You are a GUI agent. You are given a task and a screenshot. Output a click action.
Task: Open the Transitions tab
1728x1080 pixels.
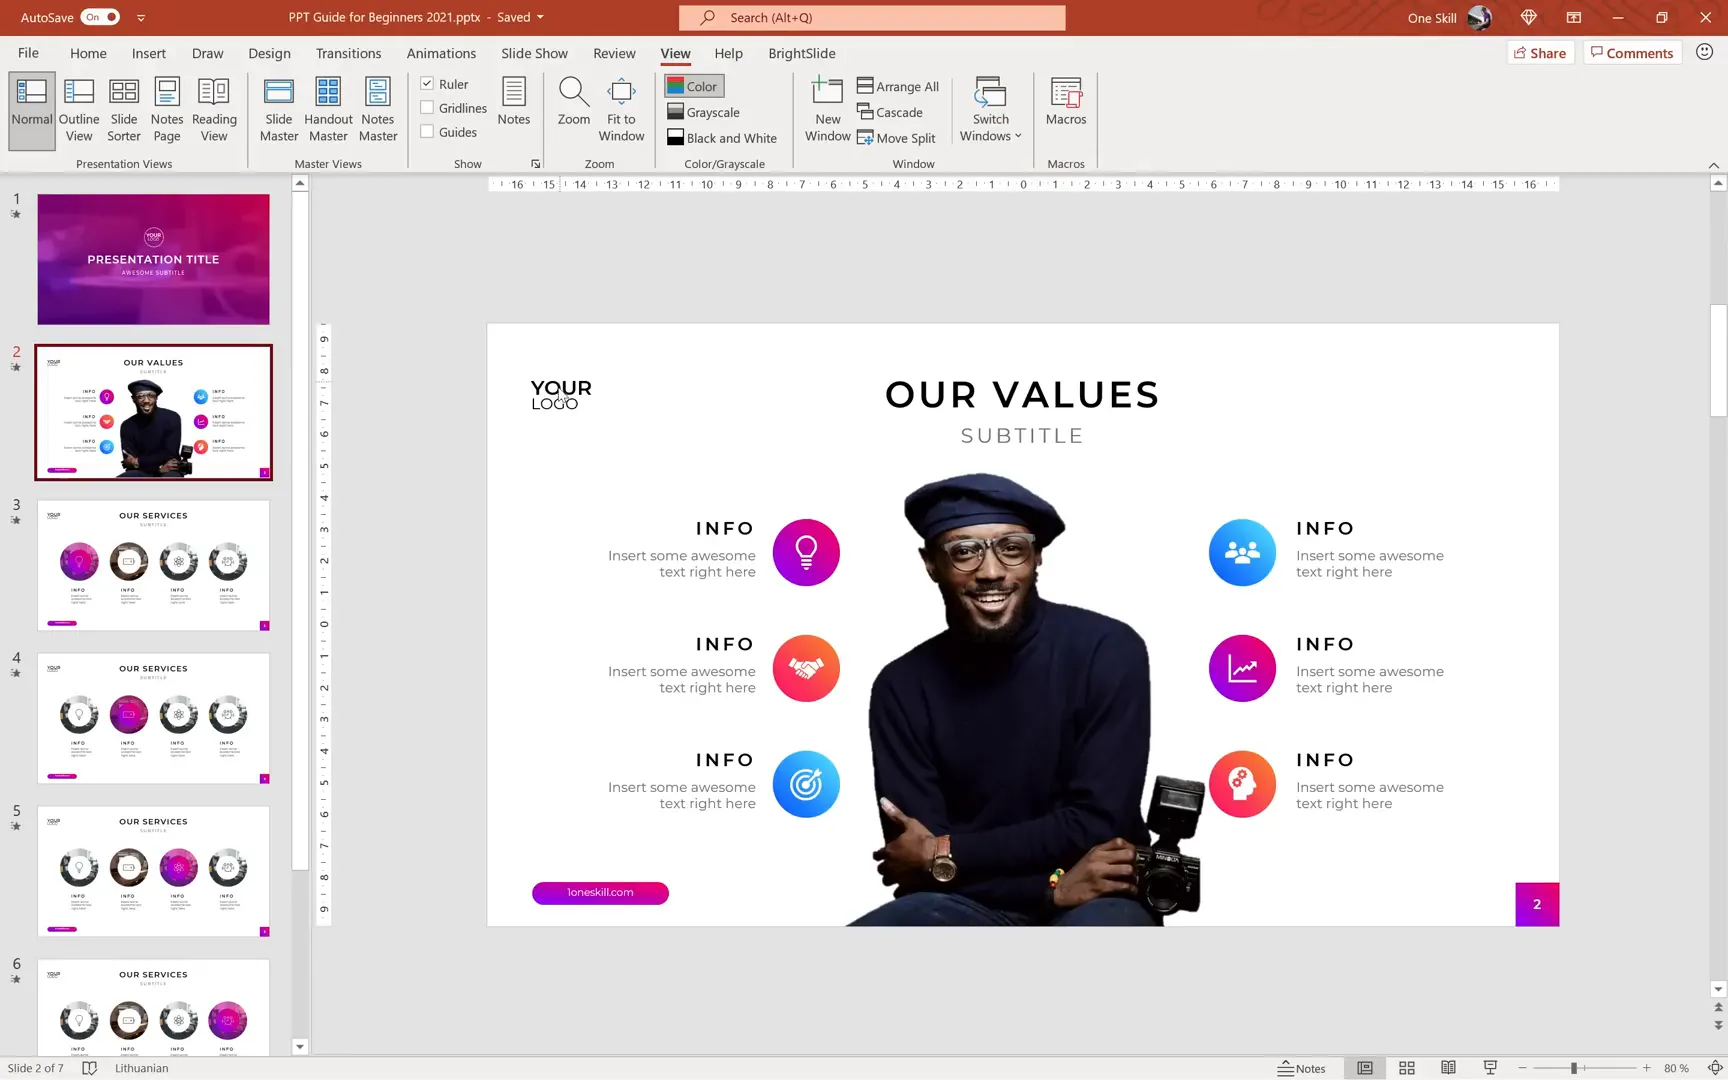(348, 53)
